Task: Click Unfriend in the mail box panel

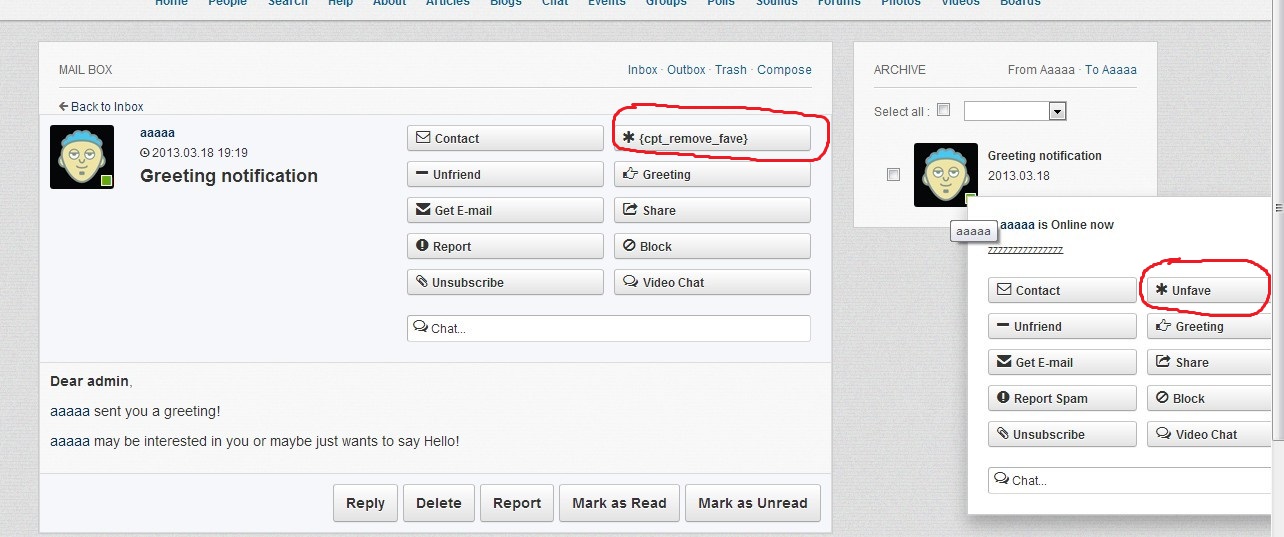Action: click(505, 174)
